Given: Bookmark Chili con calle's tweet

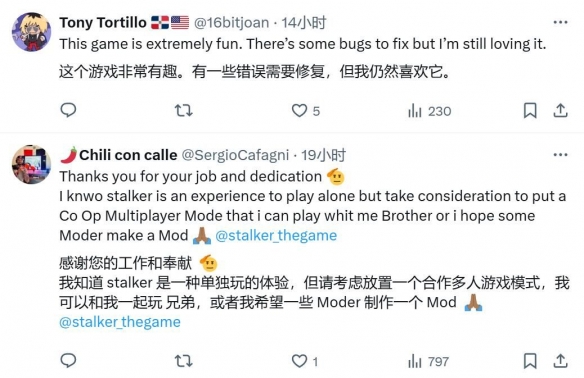Looking at the screenshot, I should [530, 361].
